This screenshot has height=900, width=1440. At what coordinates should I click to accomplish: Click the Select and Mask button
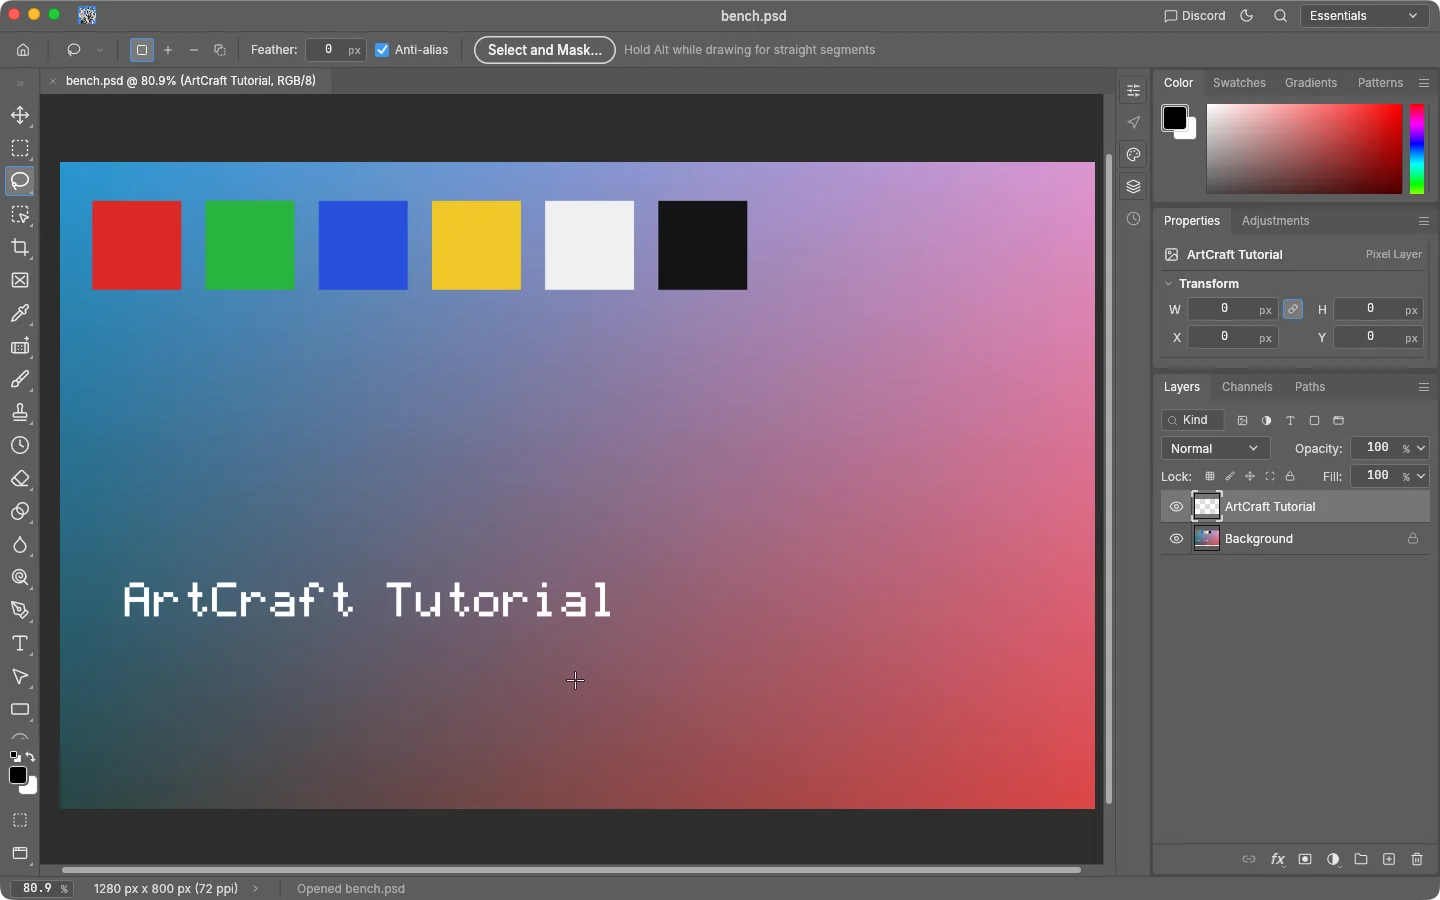[545, 50]
